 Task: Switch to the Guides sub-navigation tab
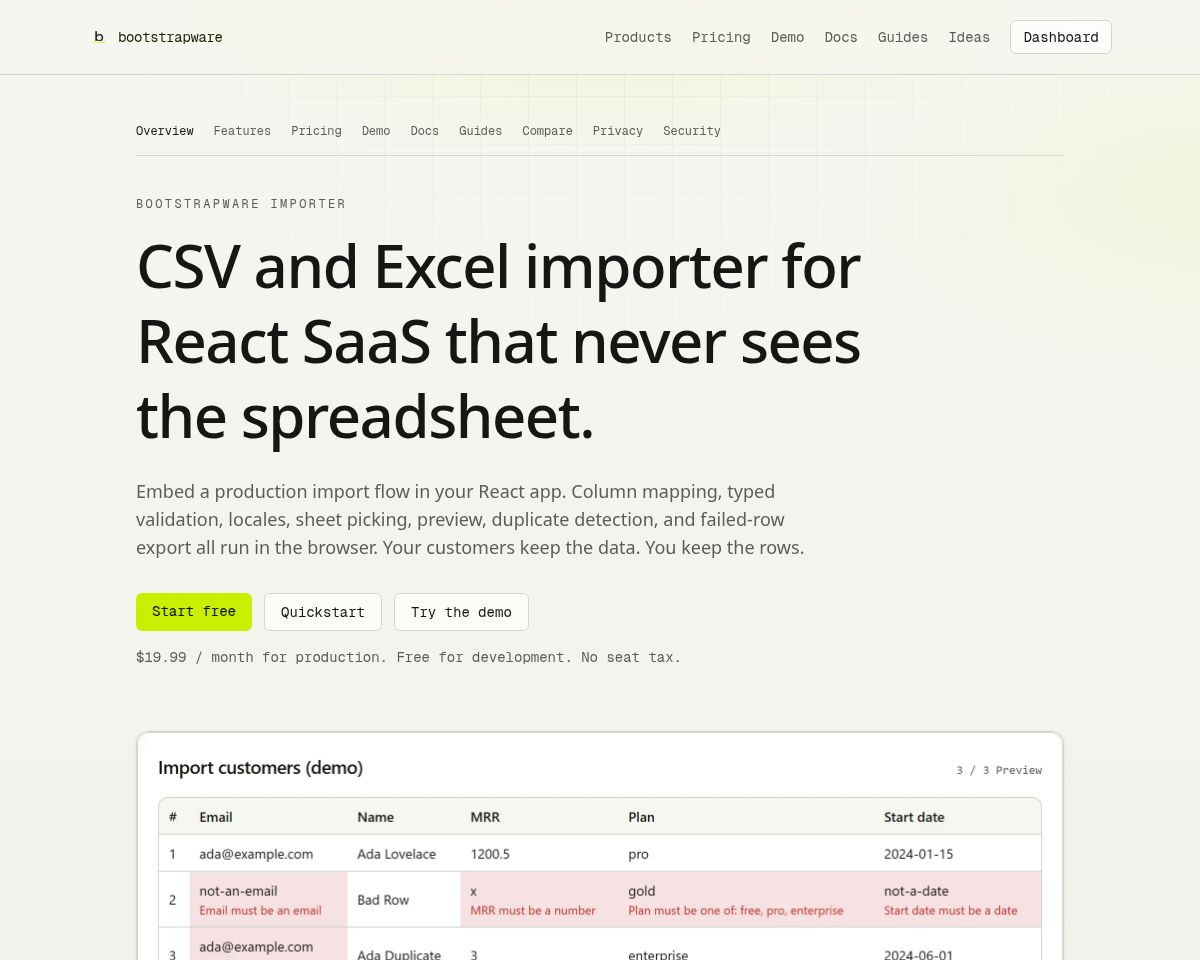click(480, 131)
